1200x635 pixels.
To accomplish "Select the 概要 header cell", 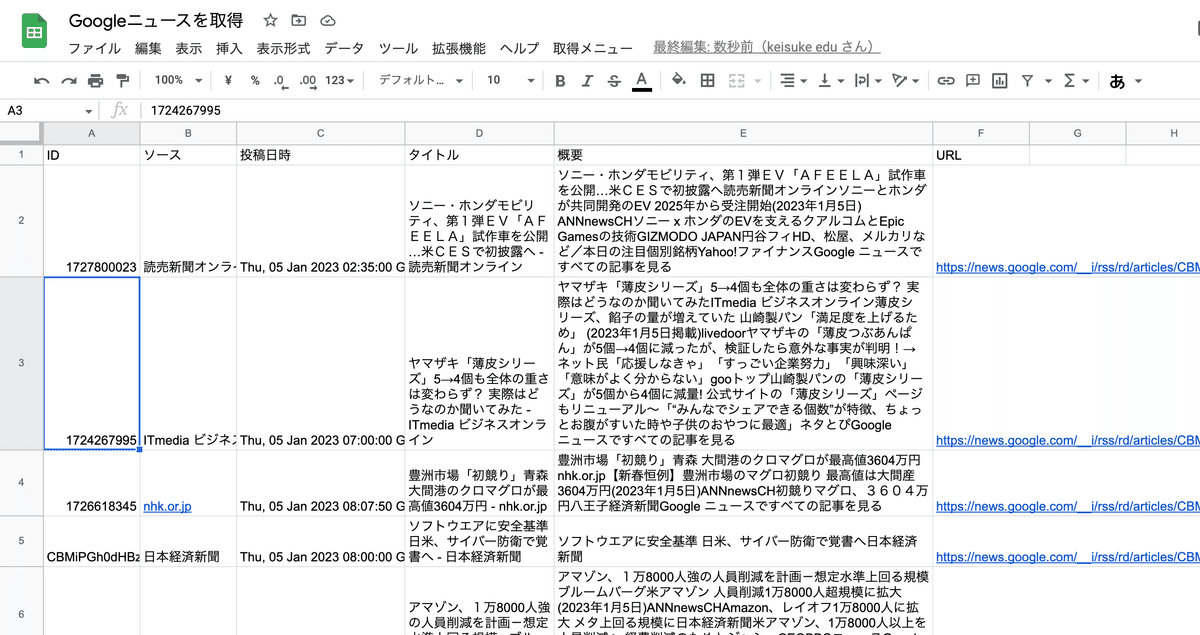I will point(743,155).
